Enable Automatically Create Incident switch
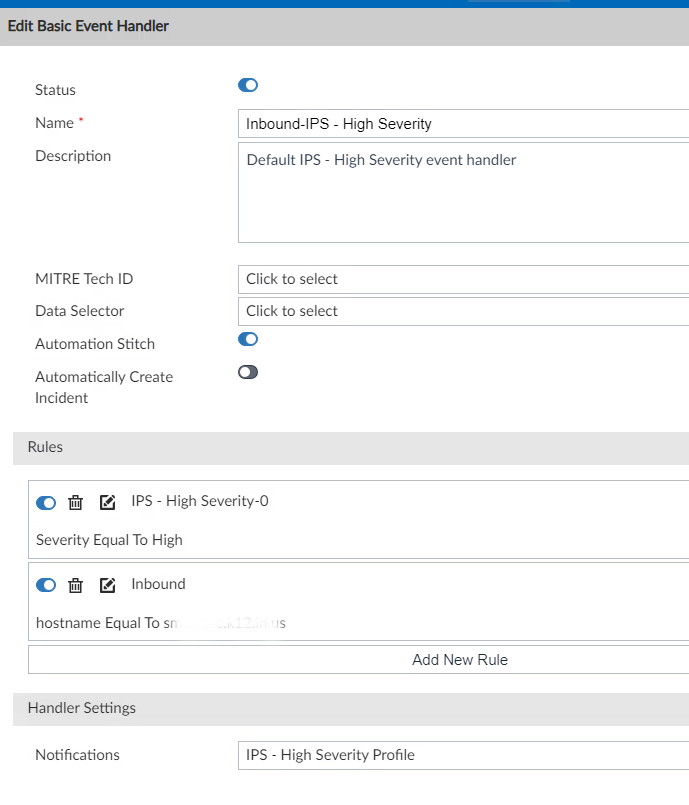689x805 pixels. (248, 372)
